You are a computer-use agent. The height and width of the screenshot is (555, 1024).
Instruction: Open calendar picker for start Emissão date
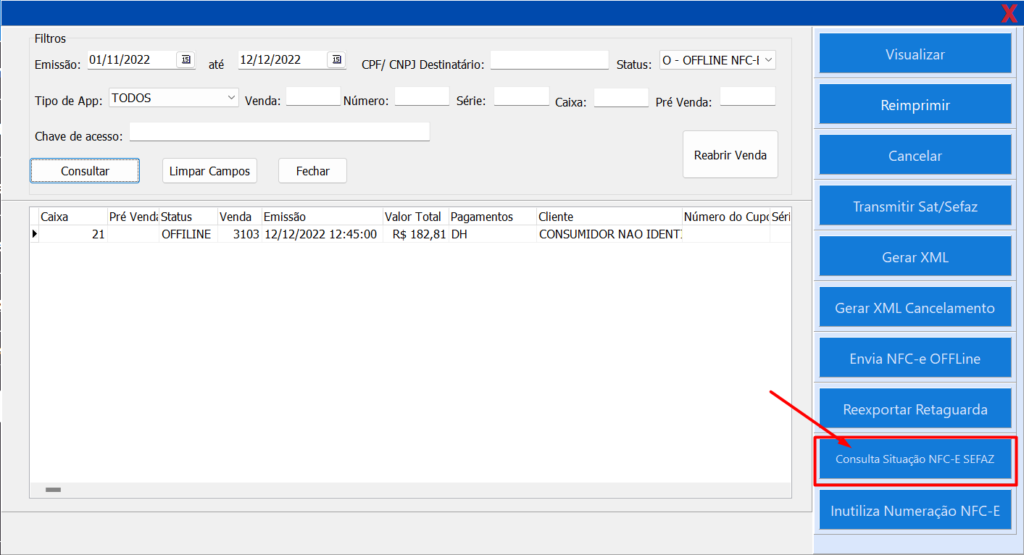[x=186, y=60]
